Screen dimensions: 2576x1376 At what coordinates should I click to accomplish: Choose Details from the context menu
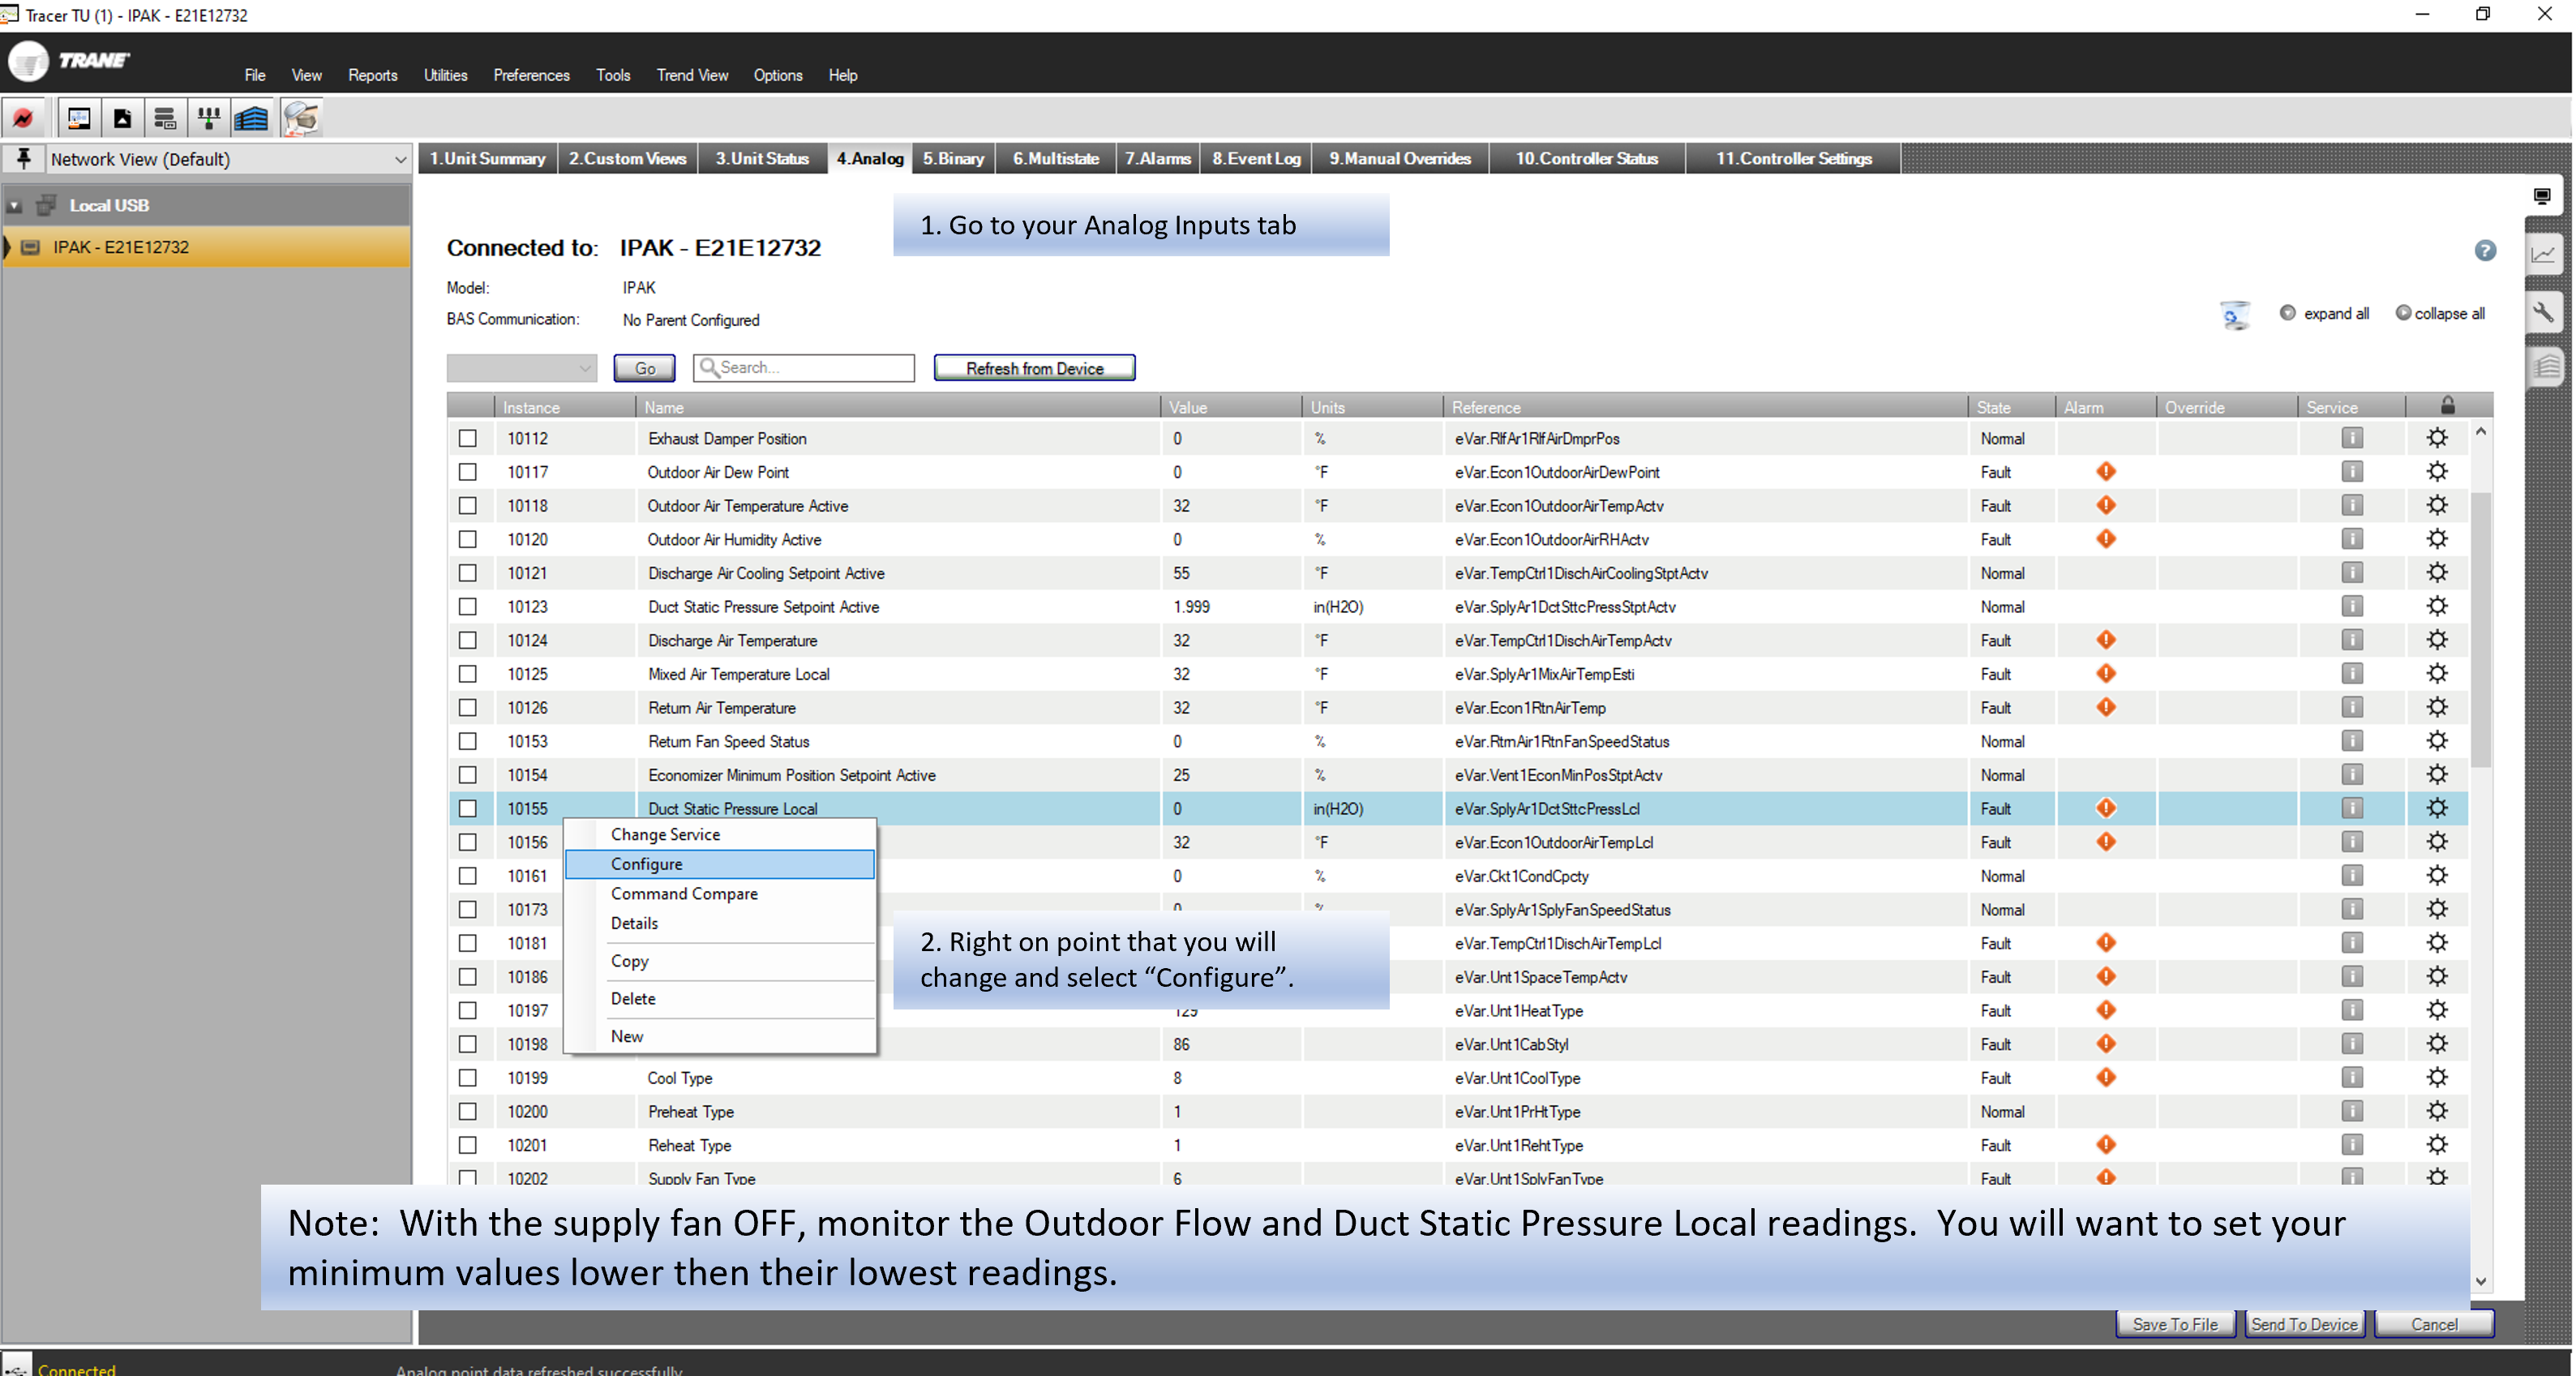[x=719, y=923]
